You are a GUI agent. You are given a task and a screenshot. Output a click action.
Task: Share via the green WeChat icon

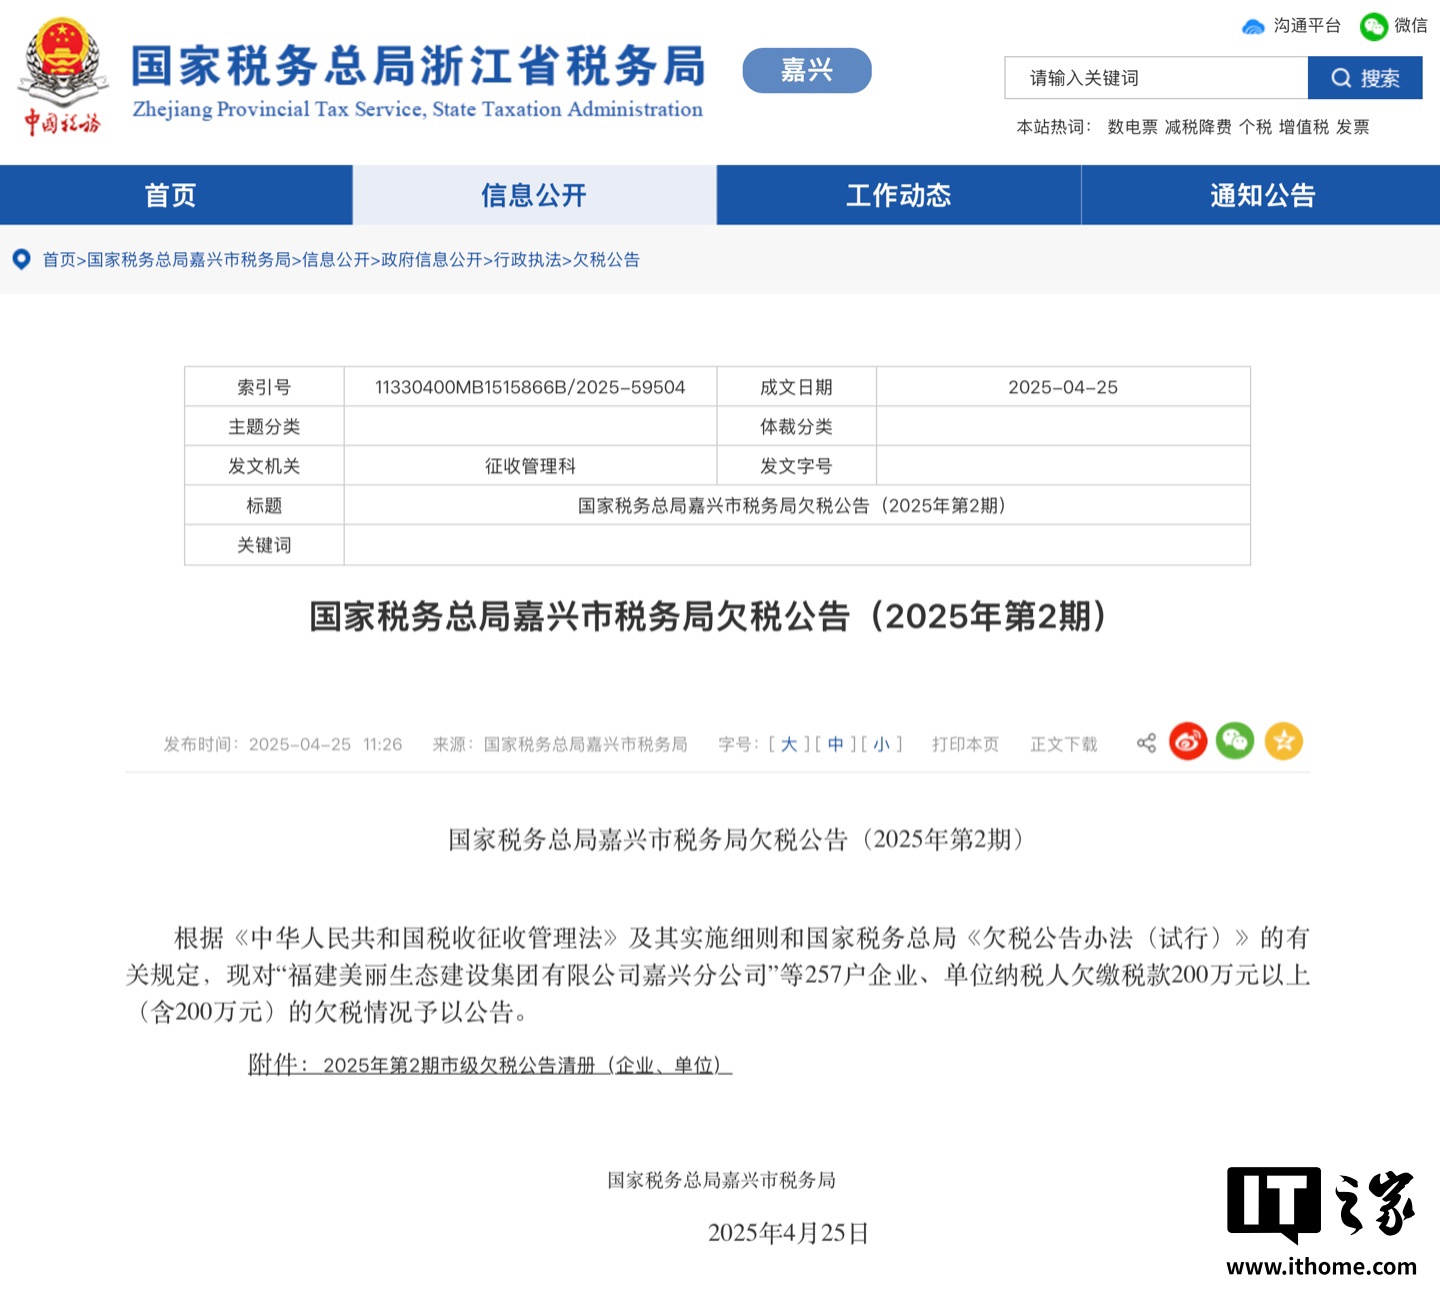(x=1235, y=742)
